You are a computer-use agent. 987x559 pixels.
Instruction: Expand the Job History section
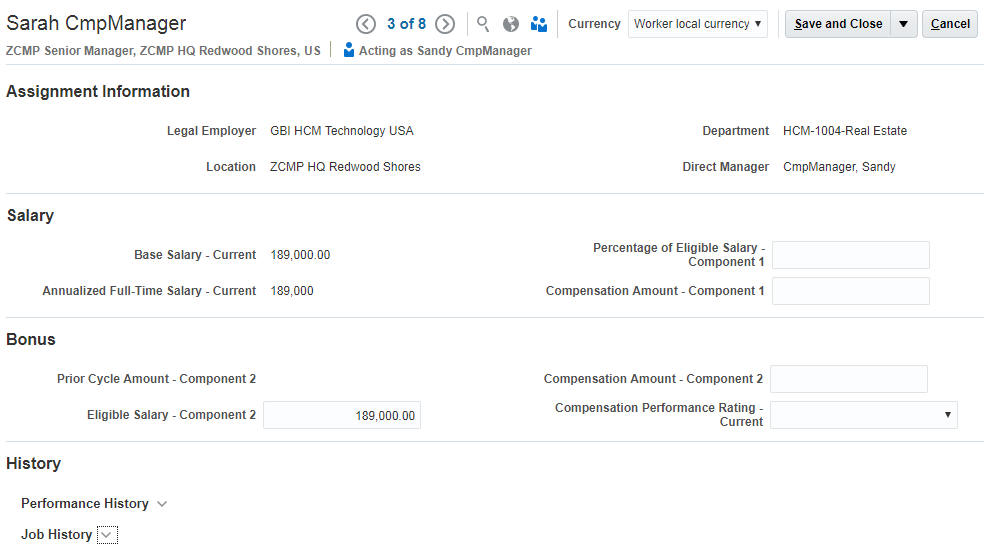[107, 535]
